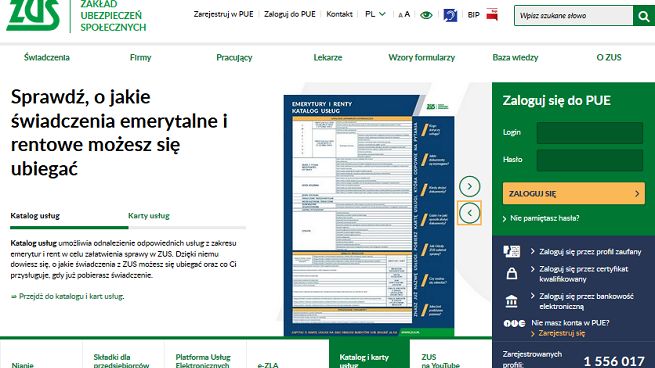Expand the Świadczenia menu
The image size is (655, 368).
pyautogui.click(x=47, y=57)
